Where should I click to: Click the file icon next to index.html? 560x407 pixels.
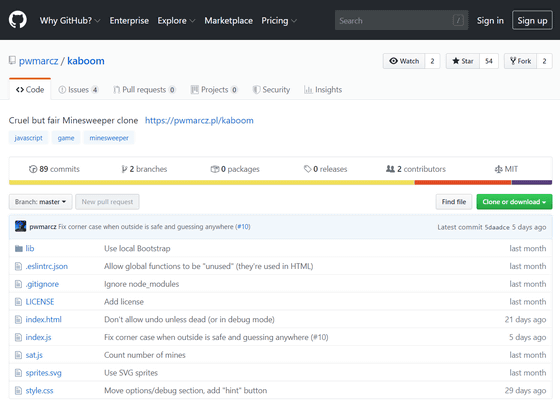[x=18, y=320]
